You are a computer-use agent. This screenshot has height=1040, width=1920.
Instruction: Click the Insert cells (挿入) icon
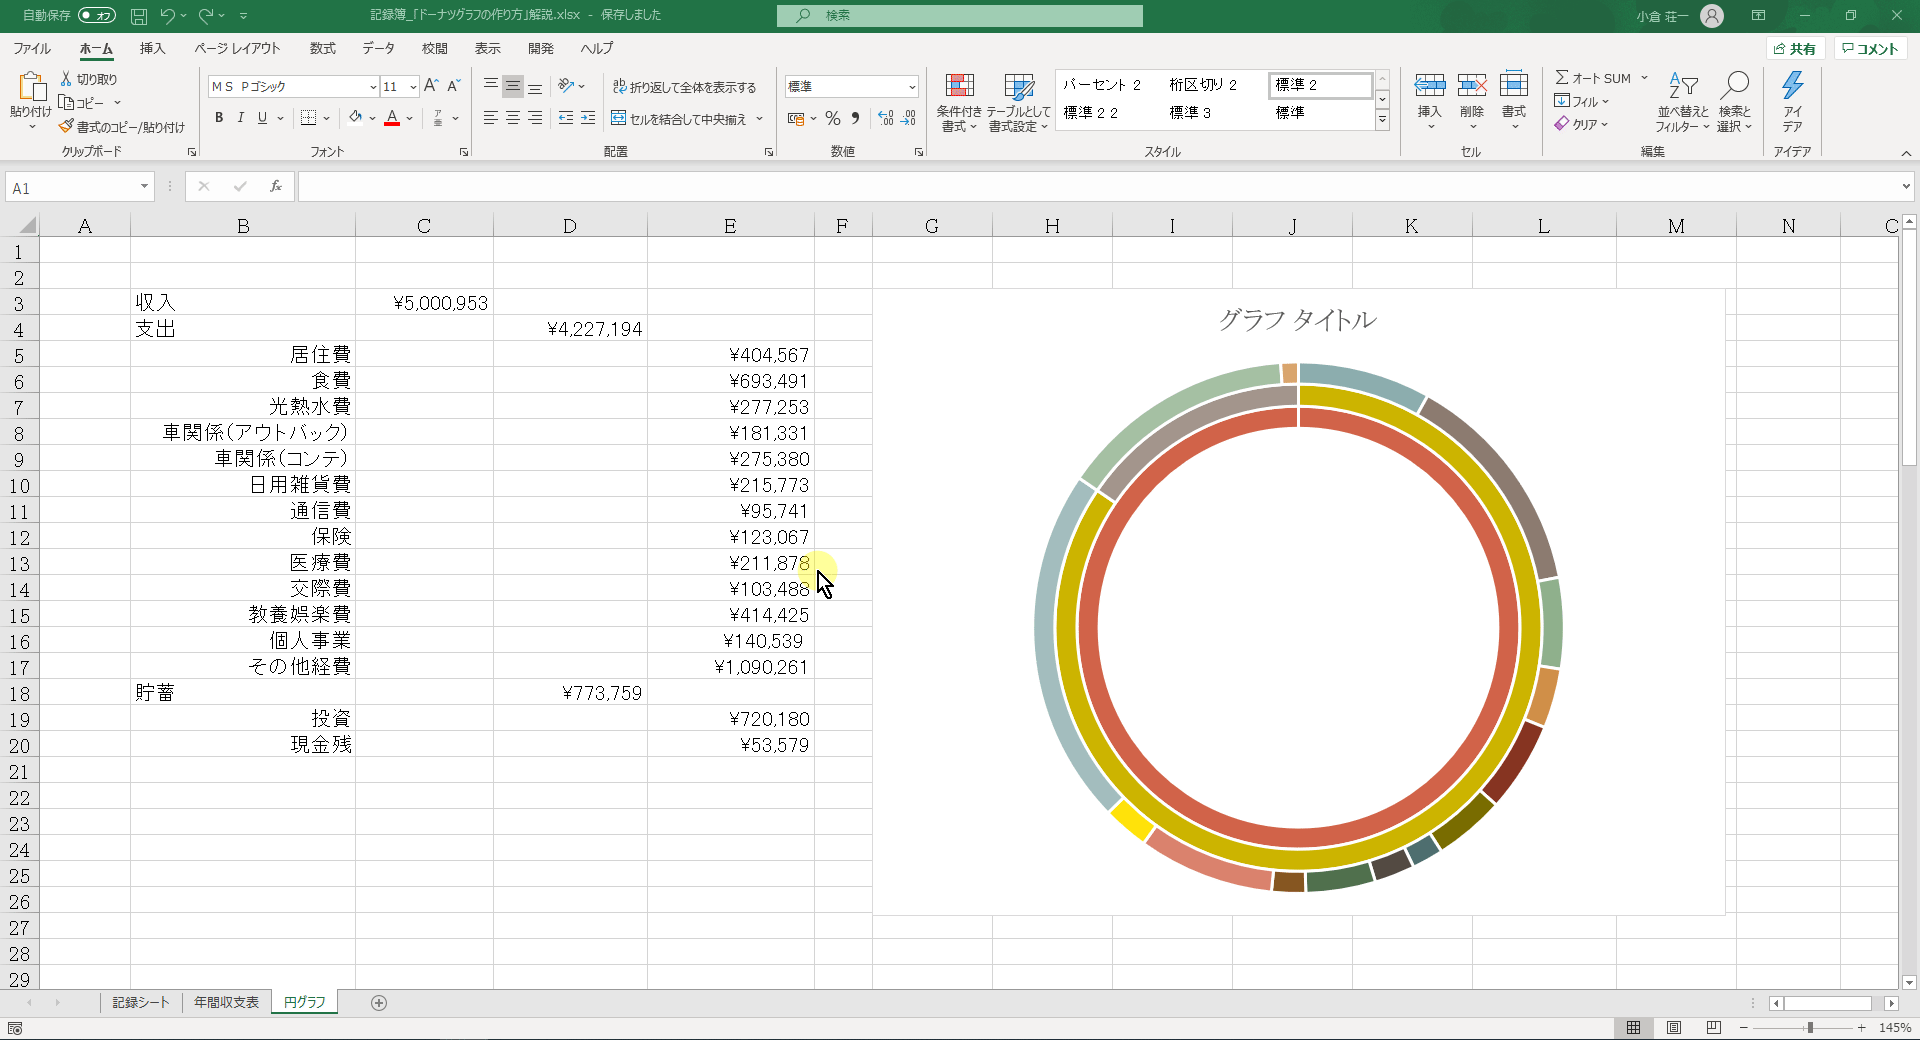1430,85
